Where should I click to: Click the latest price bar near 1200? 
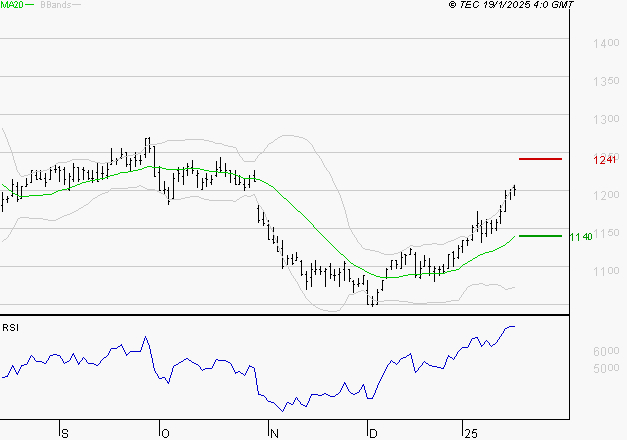514,190
